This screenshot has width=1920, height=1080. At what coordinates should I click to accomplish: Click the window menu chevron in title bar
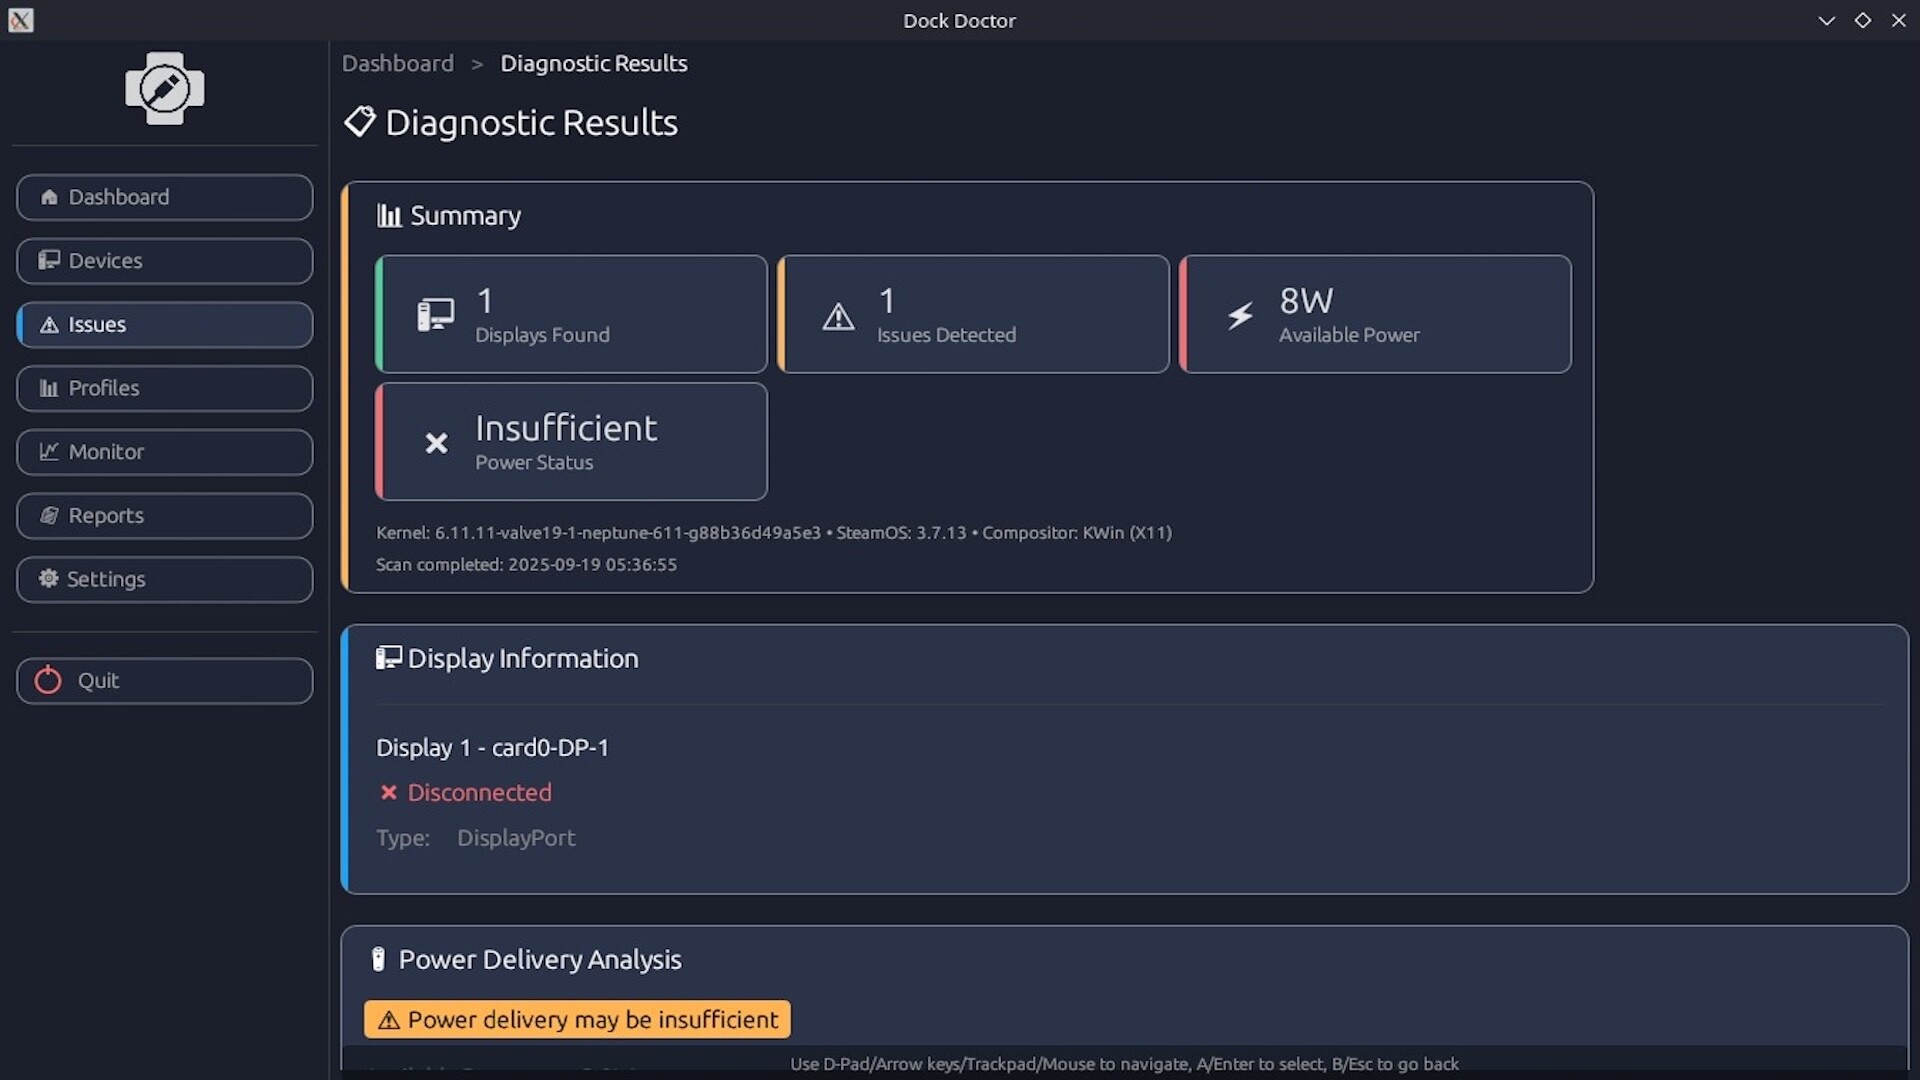(x=1826, y=20)
